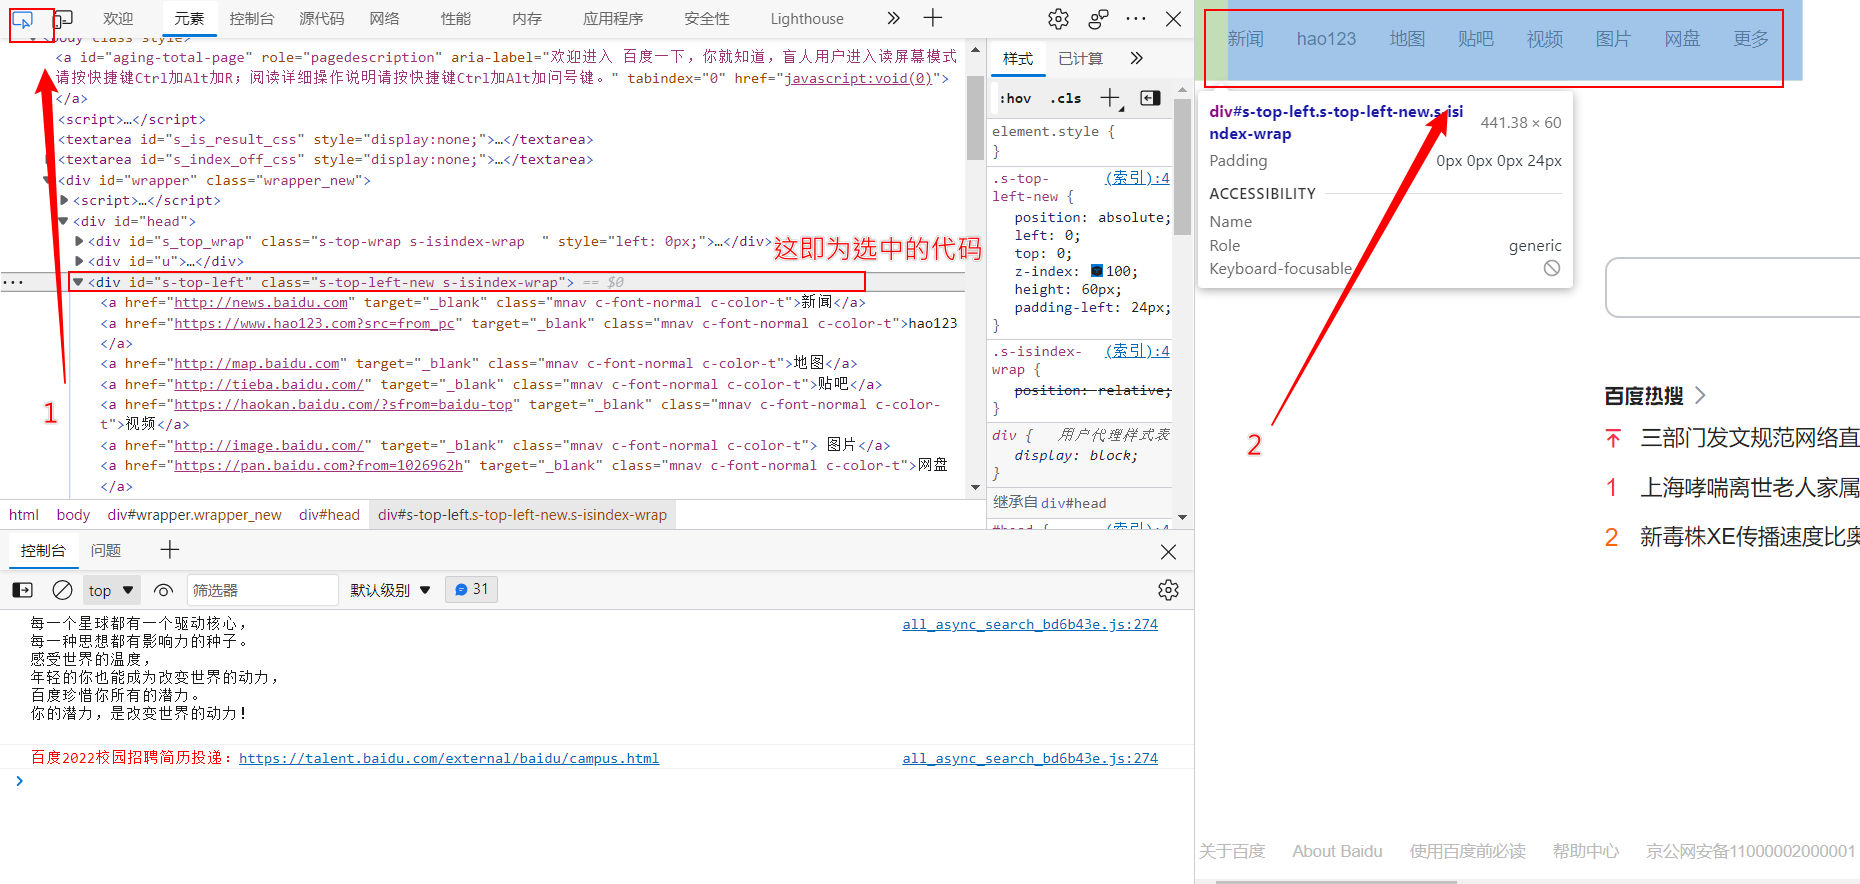Expand the div#s_top_wrap node
The image size is (1860, 884).
click(x=79, y=241)
